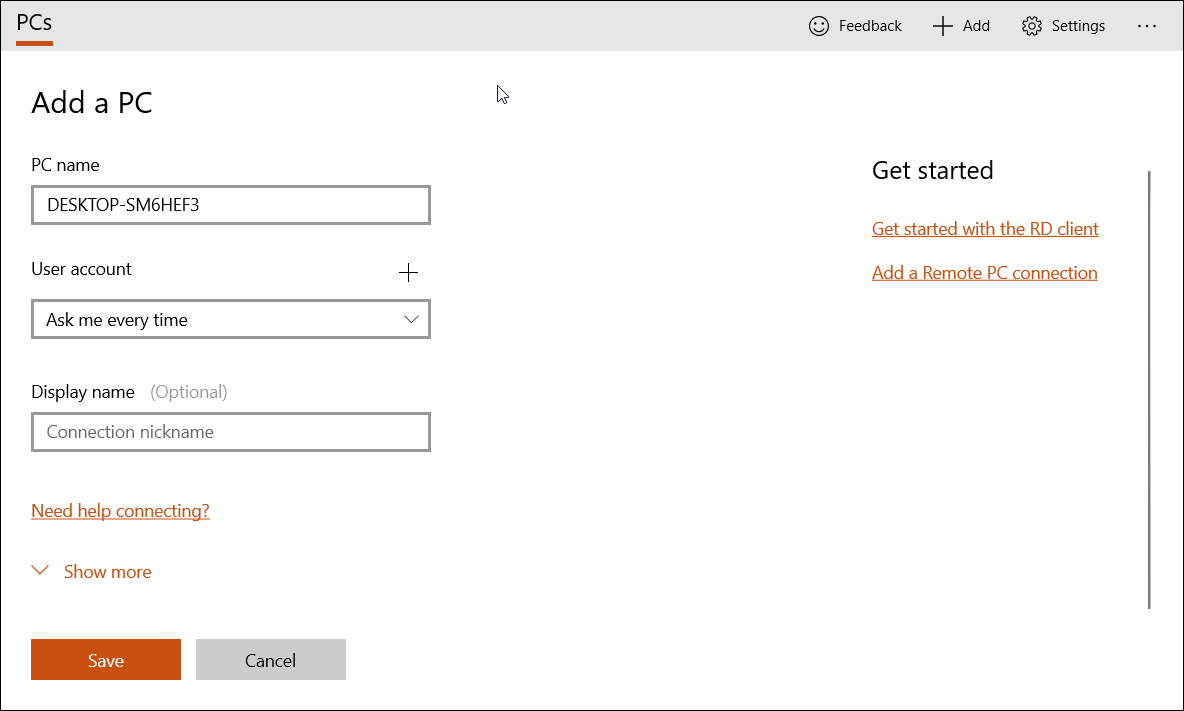Image resolution: width=1184 pixels, height=711 pixels.
Task: Open the Need help connecting? link
Action: 120,510
